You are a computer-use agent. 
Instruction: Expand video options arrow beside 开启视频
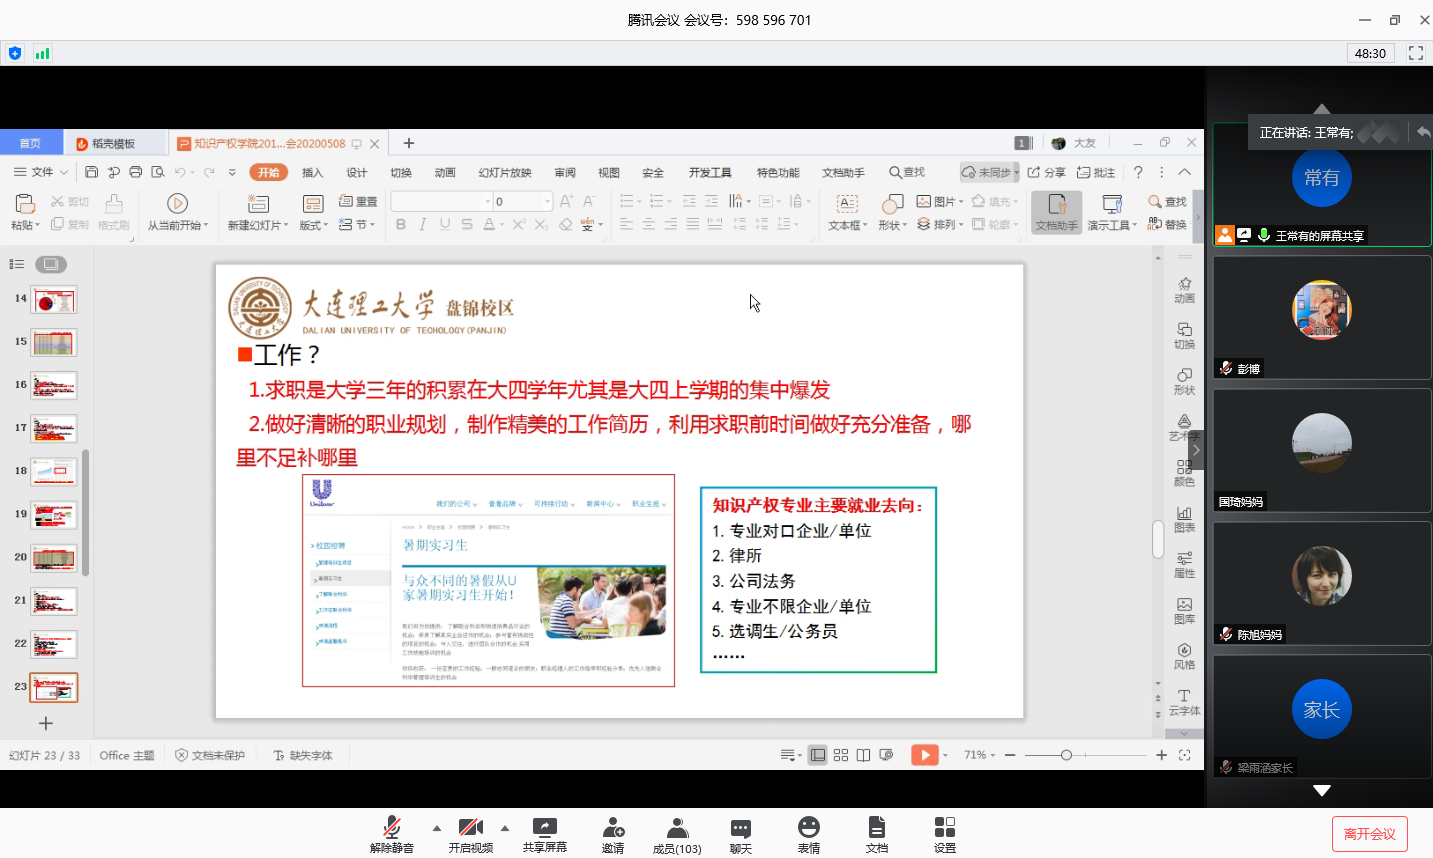click(x=505, y=828)
